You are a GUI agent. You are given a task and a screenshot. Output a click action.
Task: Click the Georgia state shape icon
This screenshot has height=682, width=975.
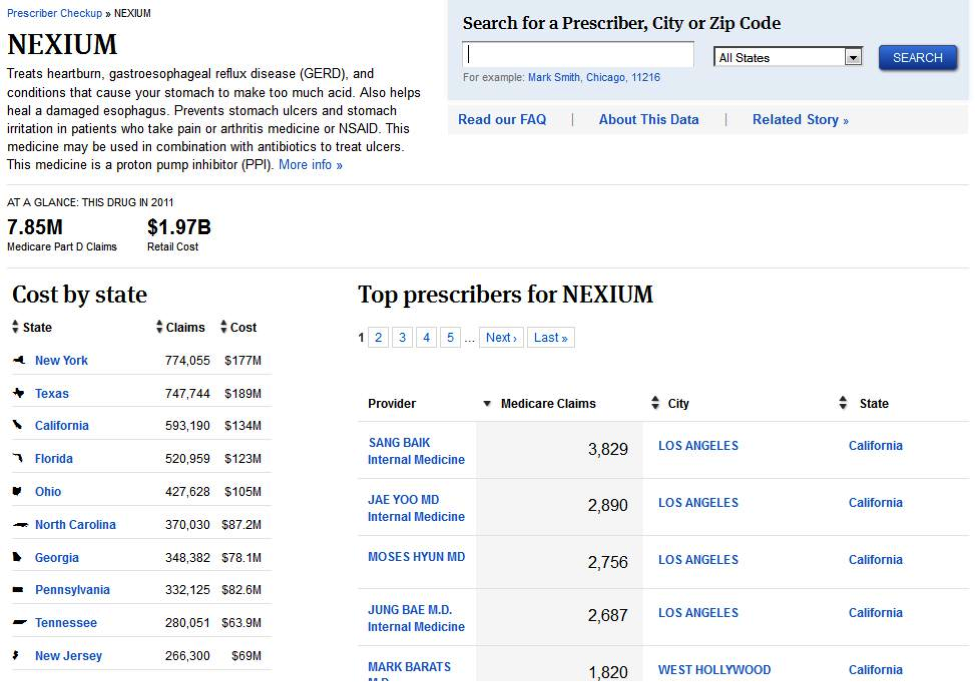17,557
